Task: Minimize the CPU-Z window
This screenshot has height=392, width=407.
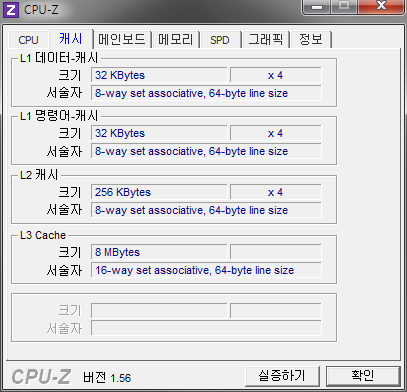Action: tap(317, 7)
